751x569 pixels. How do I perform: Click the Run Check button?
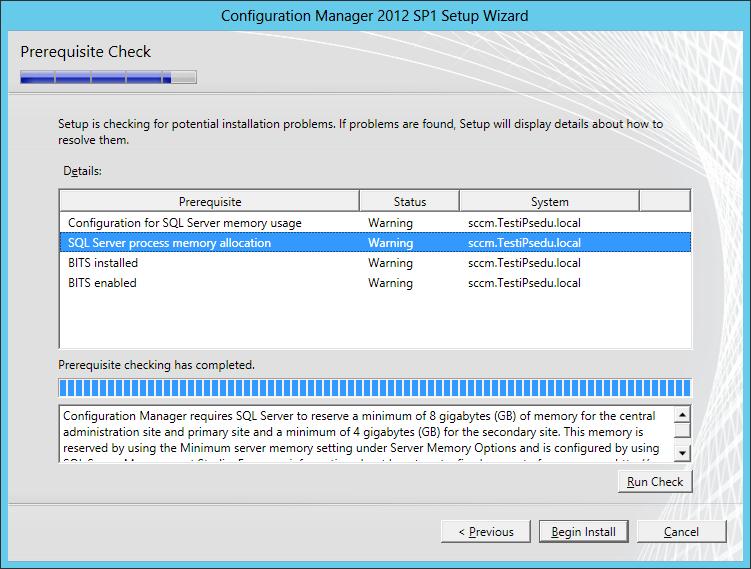(655, 481)
